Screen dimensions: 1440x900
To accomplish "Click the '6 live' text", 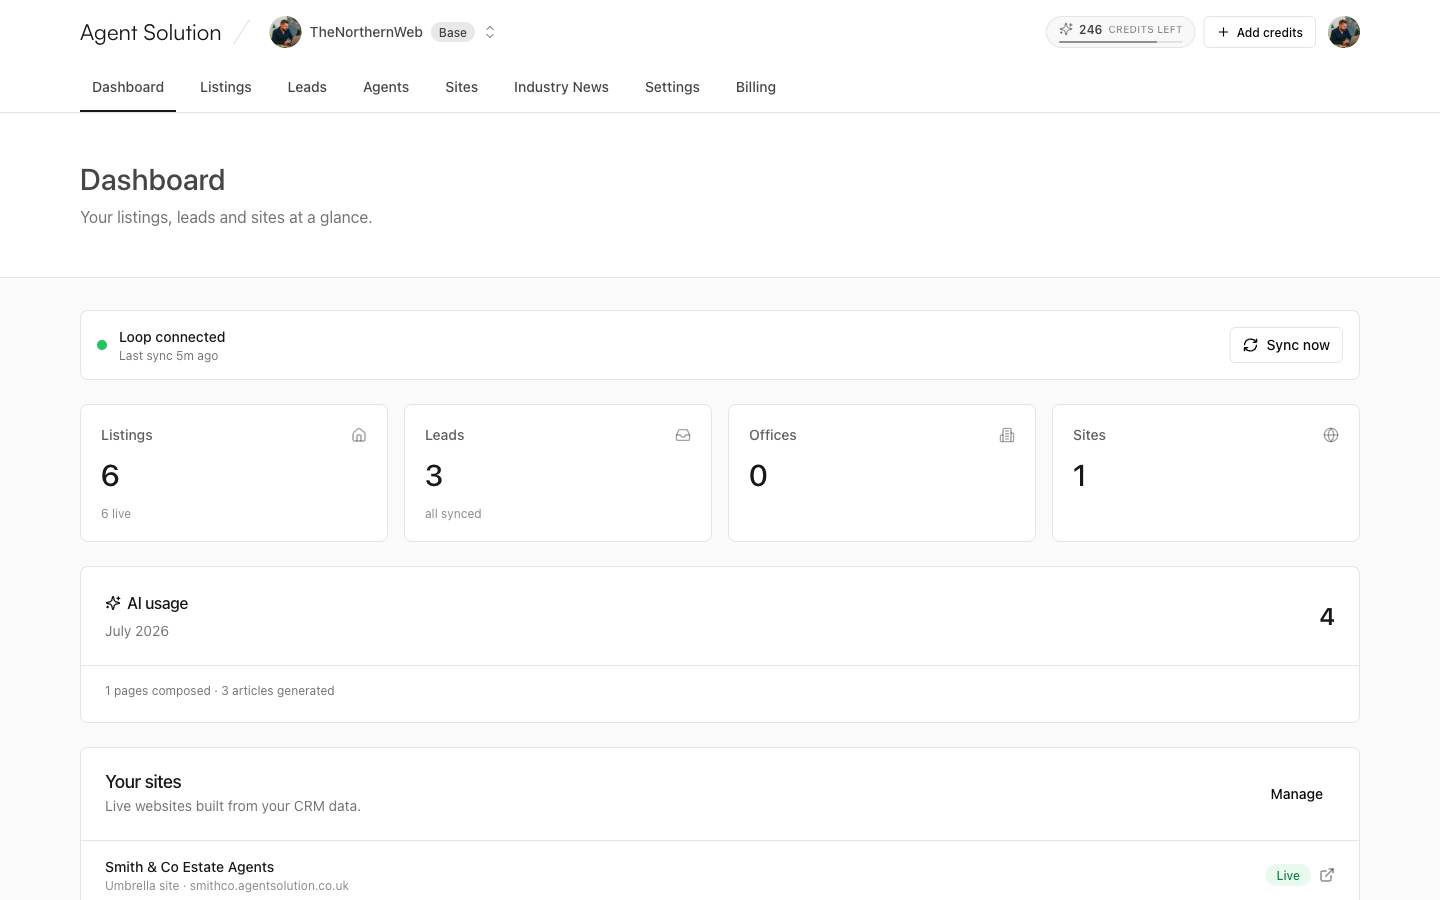I will pyautogui.click(x=116, y=514).
